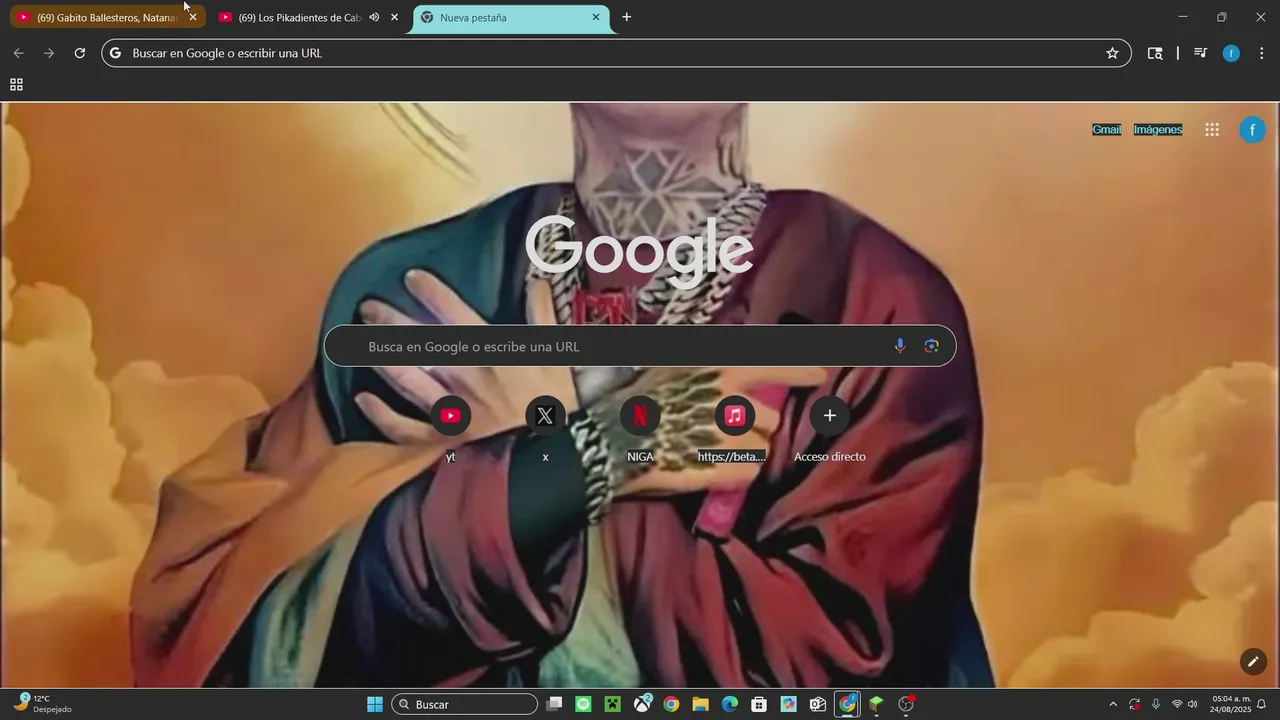Screen dimensions: 1280x720
Task: Launch Spotify from the taskbar
Action: (583, 704)
